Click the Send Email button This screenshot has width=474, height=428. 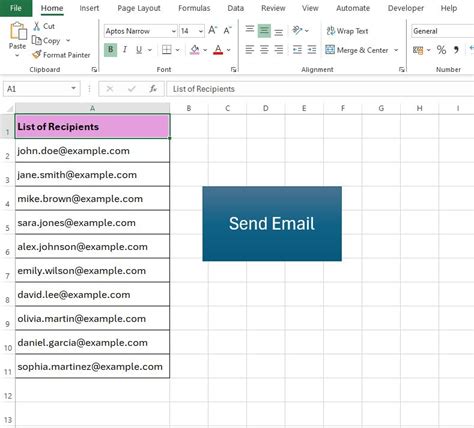(x=272, y=224)
